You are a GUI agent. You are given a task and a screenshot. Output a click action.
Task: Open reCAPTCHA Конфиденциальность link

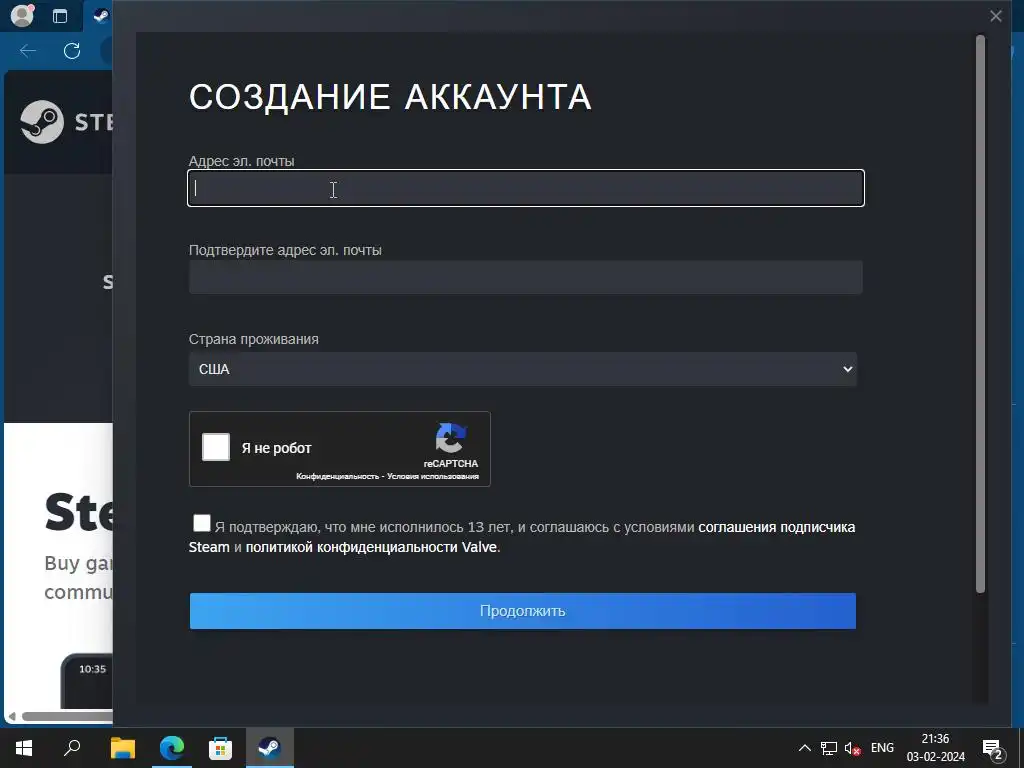tap(337, 477)
